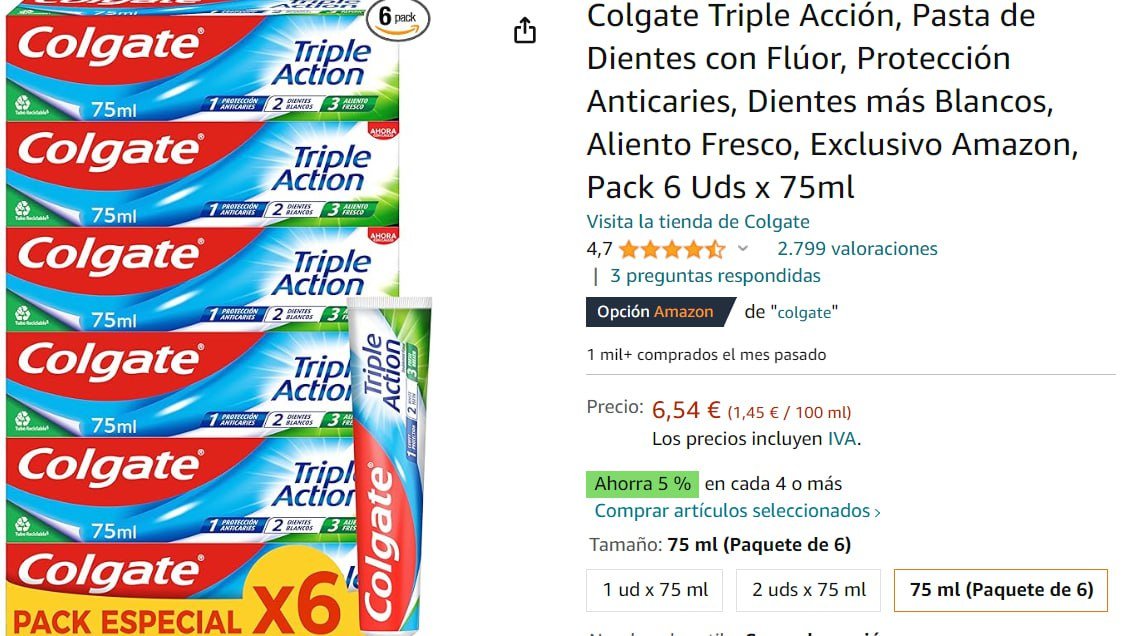Open 3 preguntas respondidas link
The image size is (1129, 636).
coord(715,276)
